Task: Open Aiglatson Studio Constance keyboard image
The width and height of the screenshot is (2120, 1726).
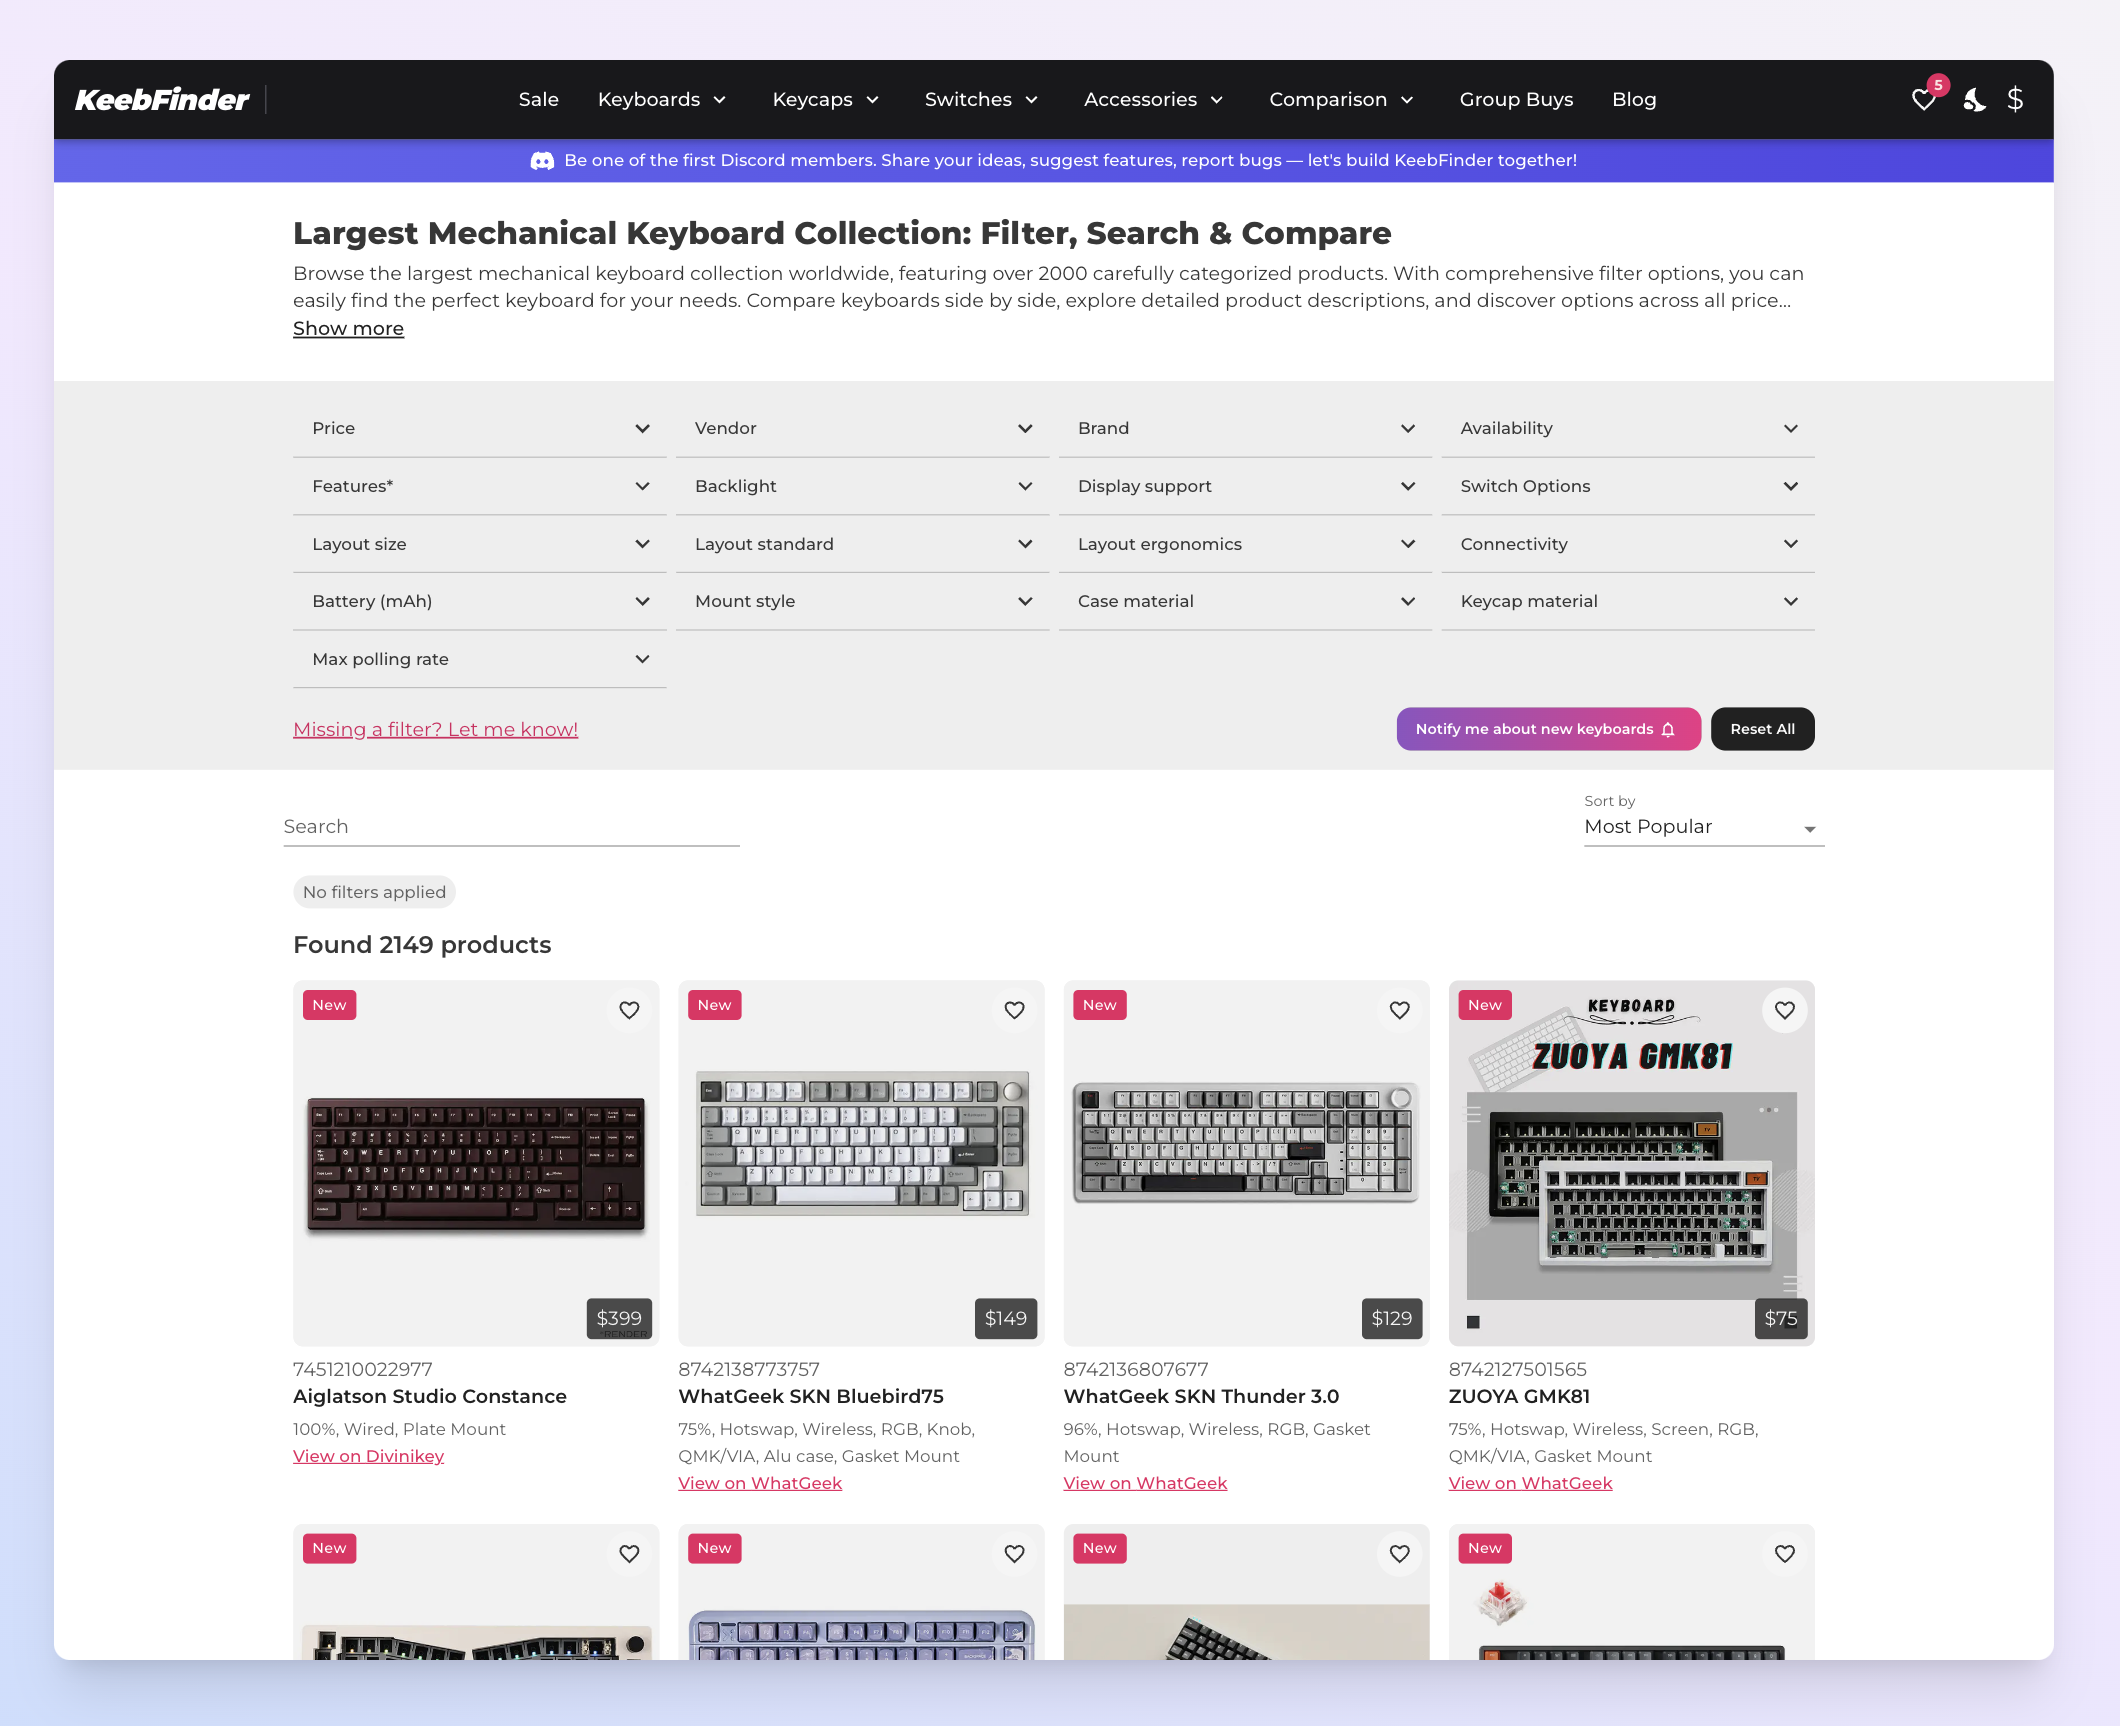Action: click(476, 1163)
